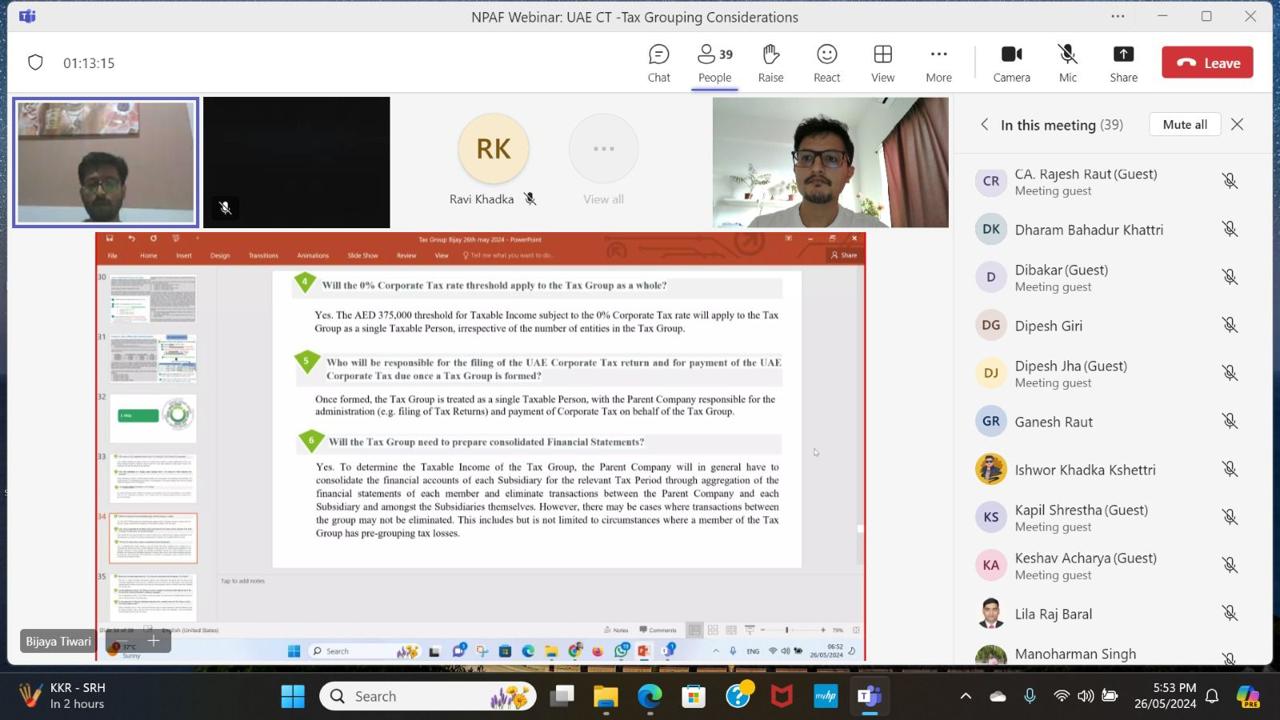Open Microsoft Edge from the taskbar

point(650,696)
